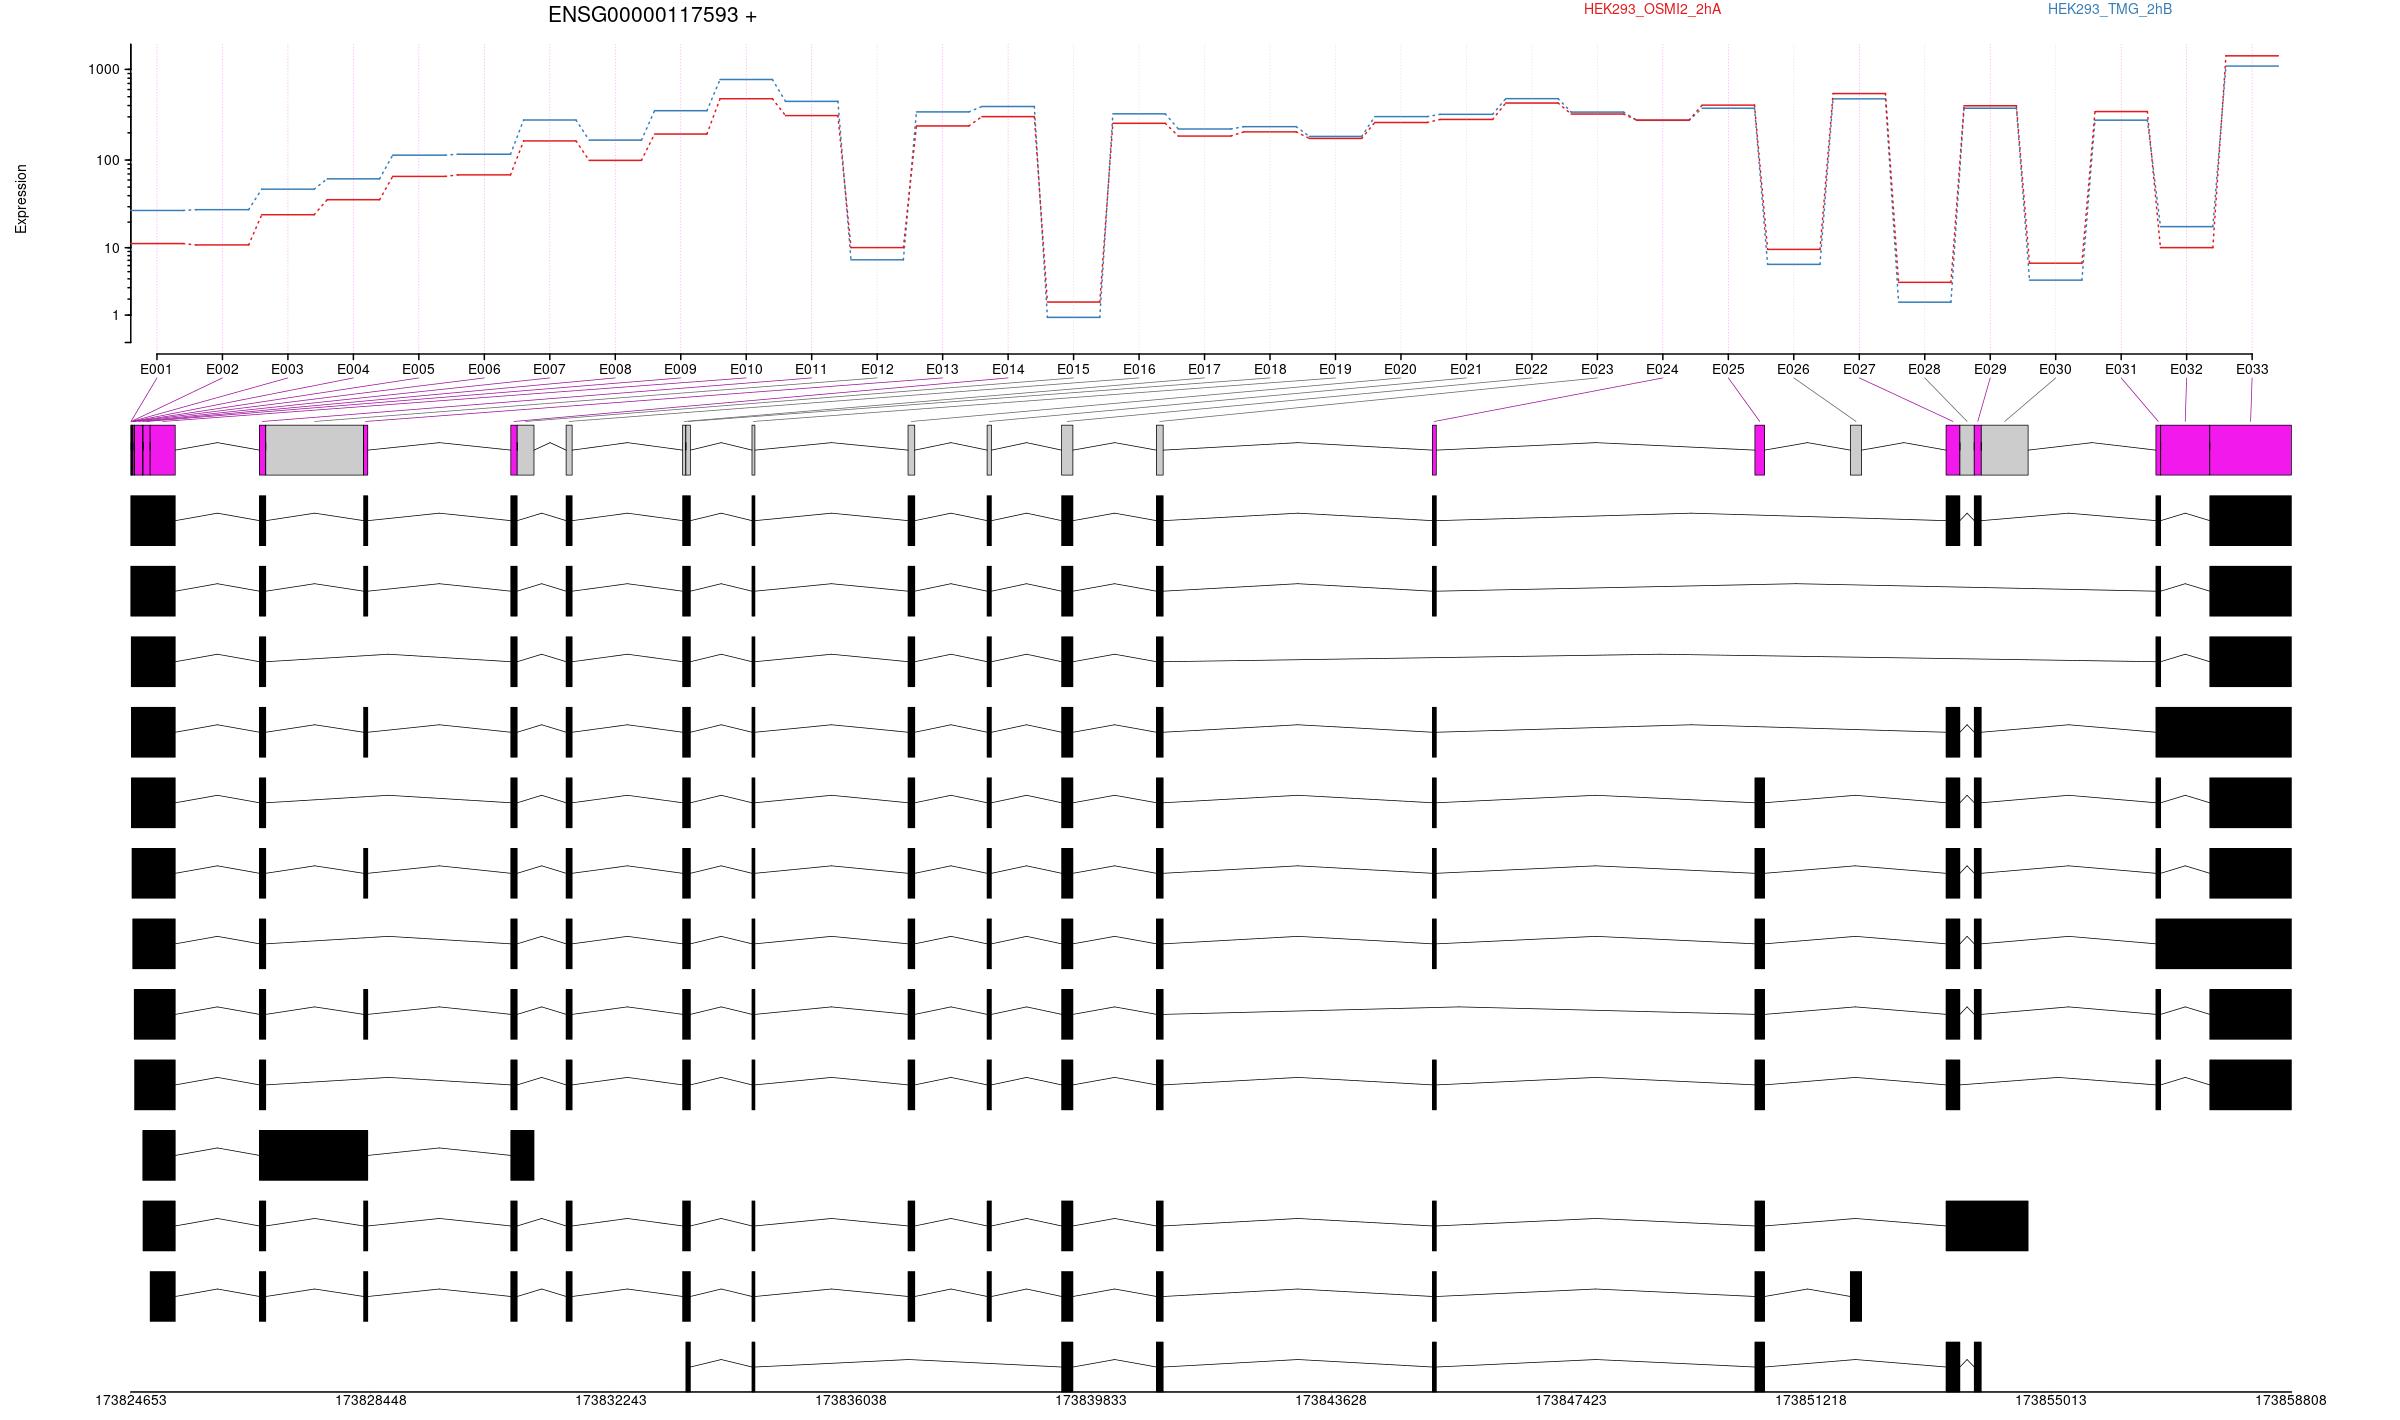Screen dimensions: 2400x1420
Task: Select exon label E005
Action: [418, 369]
